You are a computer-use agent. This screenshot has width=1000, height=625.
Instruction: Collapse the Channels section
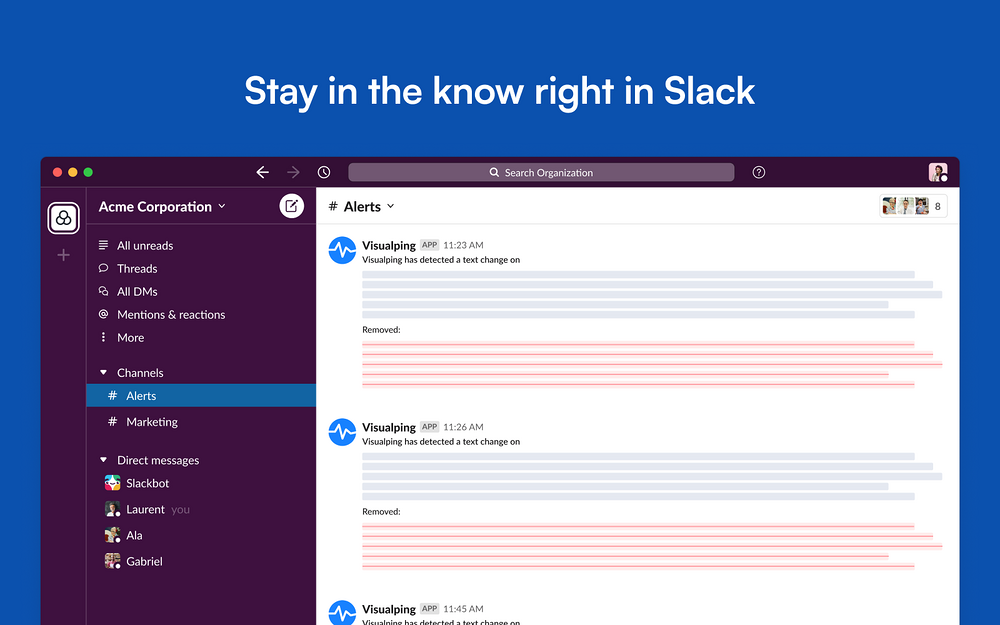(103, 372)
